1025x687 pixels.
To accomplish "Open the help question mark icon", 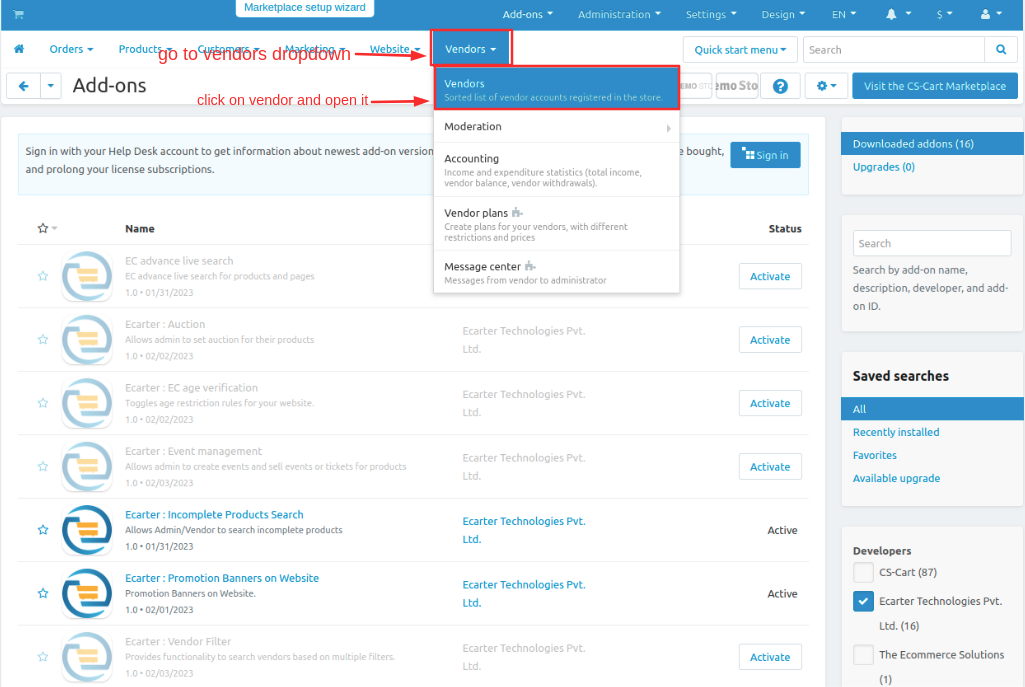I will (780, 86).
